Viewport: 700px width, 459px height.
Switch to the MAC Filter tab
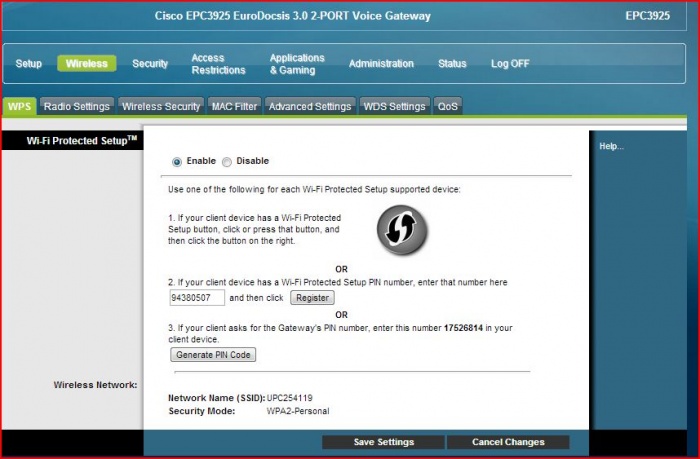pos(234,106)
